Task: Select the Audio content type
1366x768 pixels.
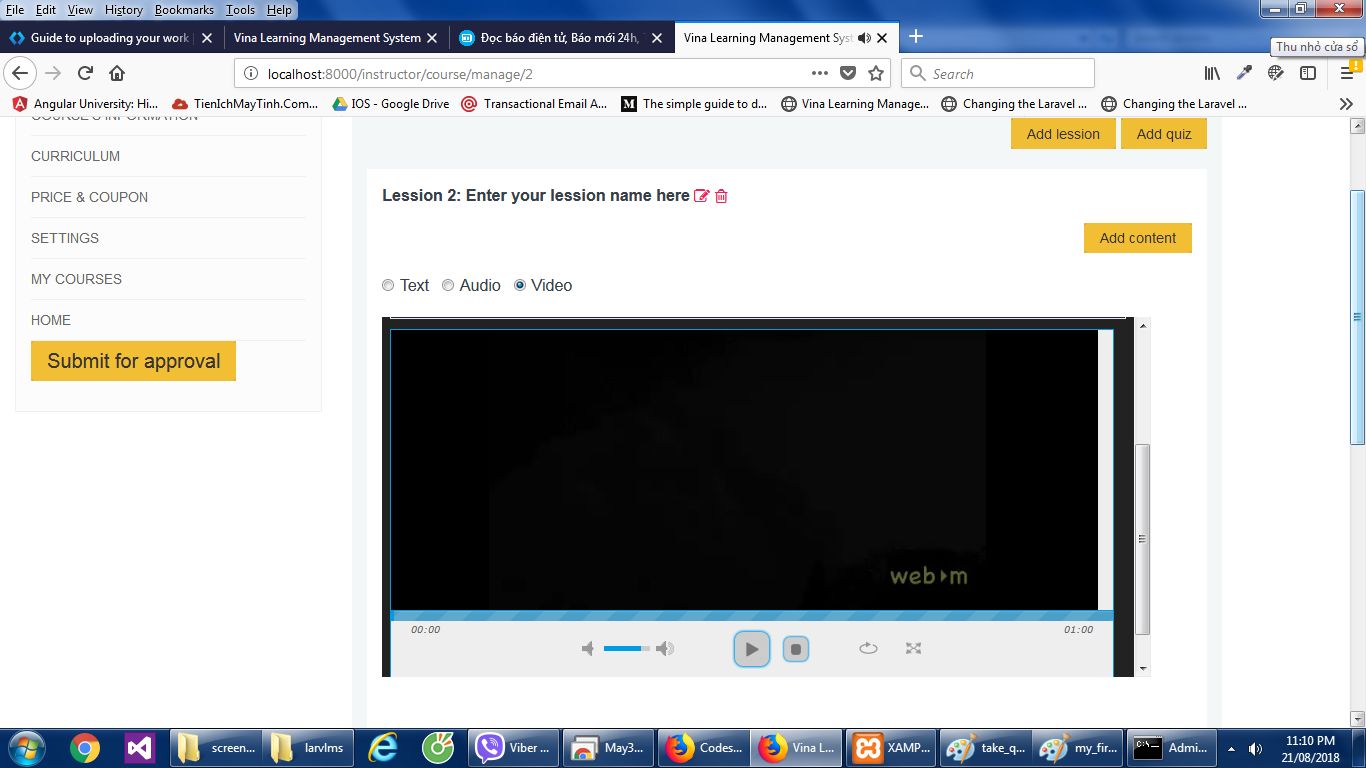Action: (448, 286)
